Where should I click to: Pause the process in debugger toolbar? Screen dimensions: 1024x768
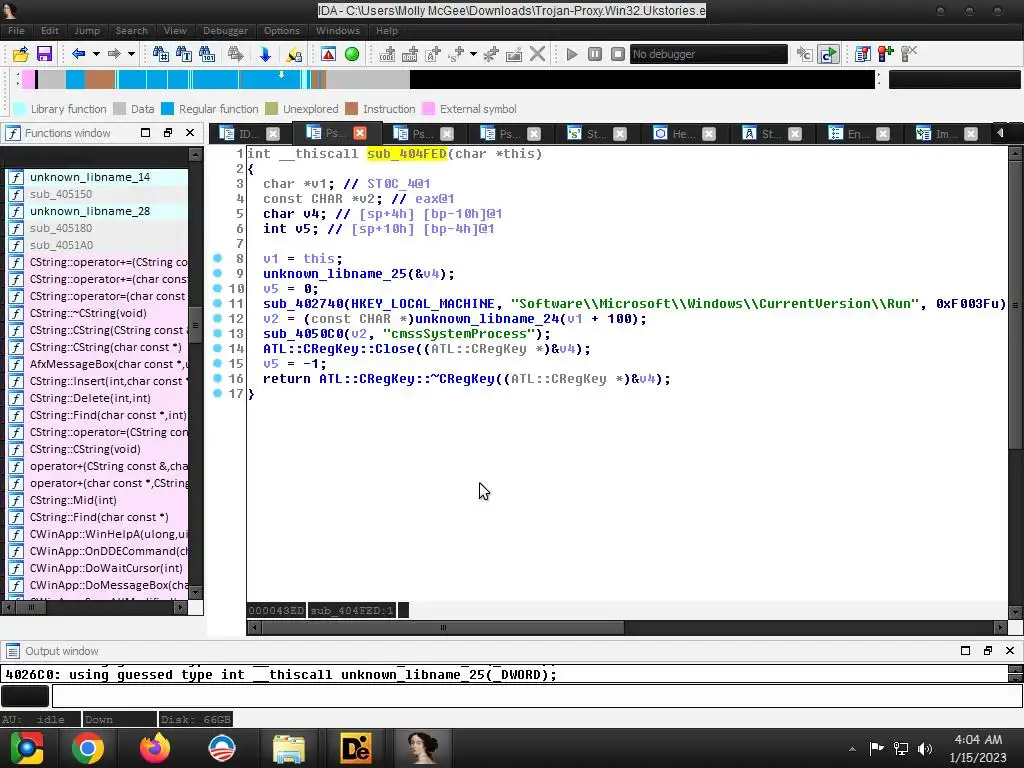pyautogui.click(x=595, y=54)
